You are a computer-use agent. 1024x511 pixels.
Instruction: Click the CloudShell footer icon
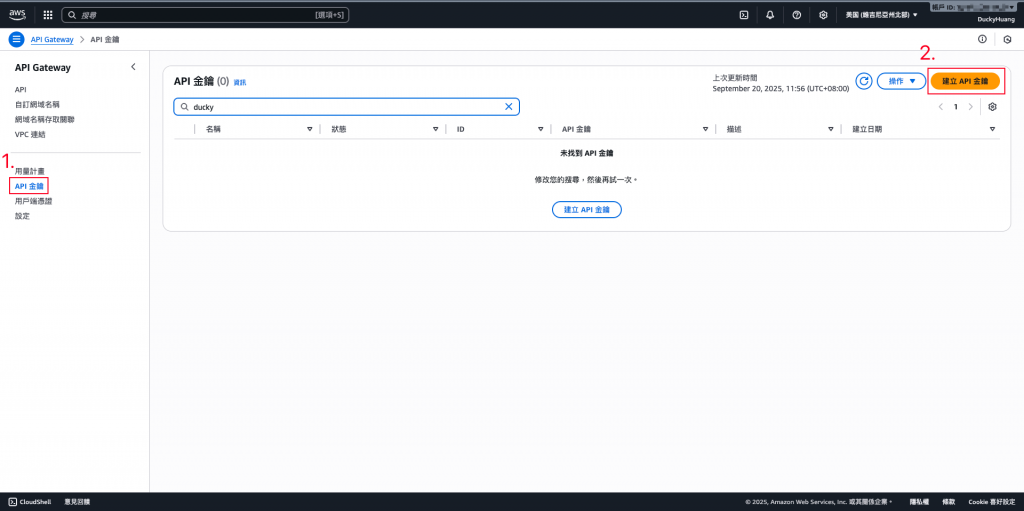(x=12, y=502)
